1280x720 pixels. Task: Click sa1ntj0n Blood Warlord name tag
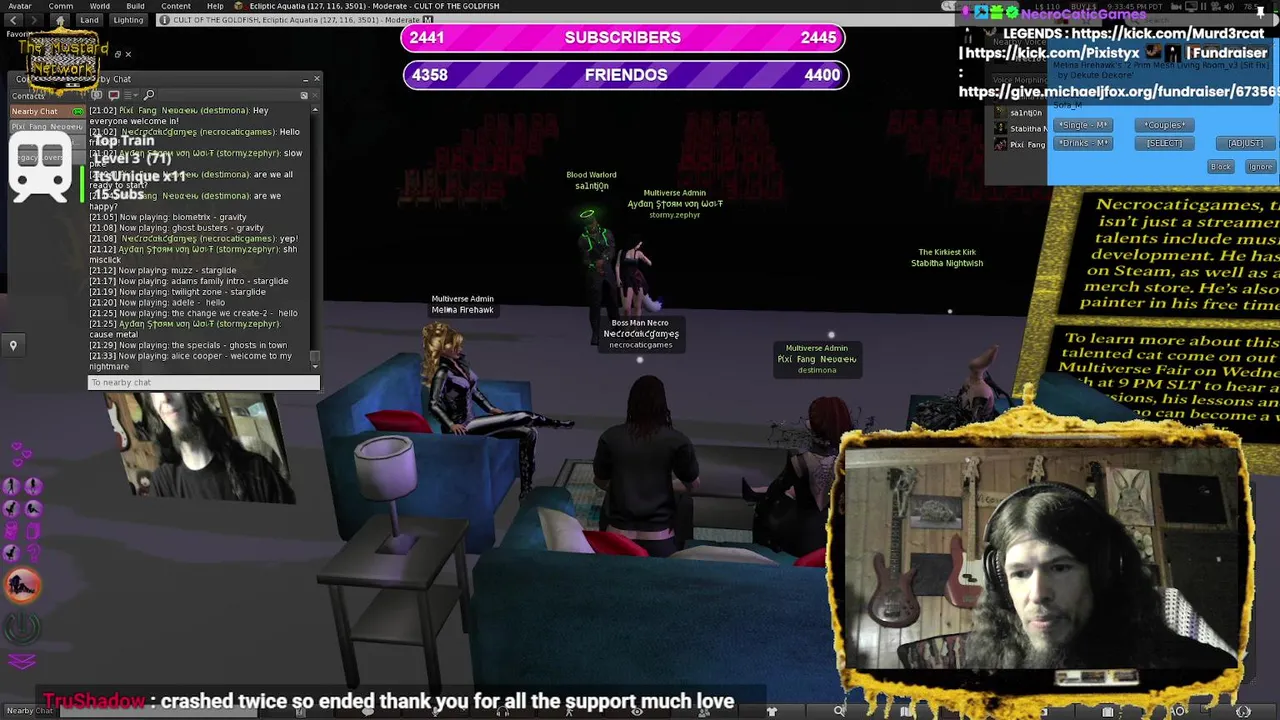pyautogui.click(x=591, y=180)
